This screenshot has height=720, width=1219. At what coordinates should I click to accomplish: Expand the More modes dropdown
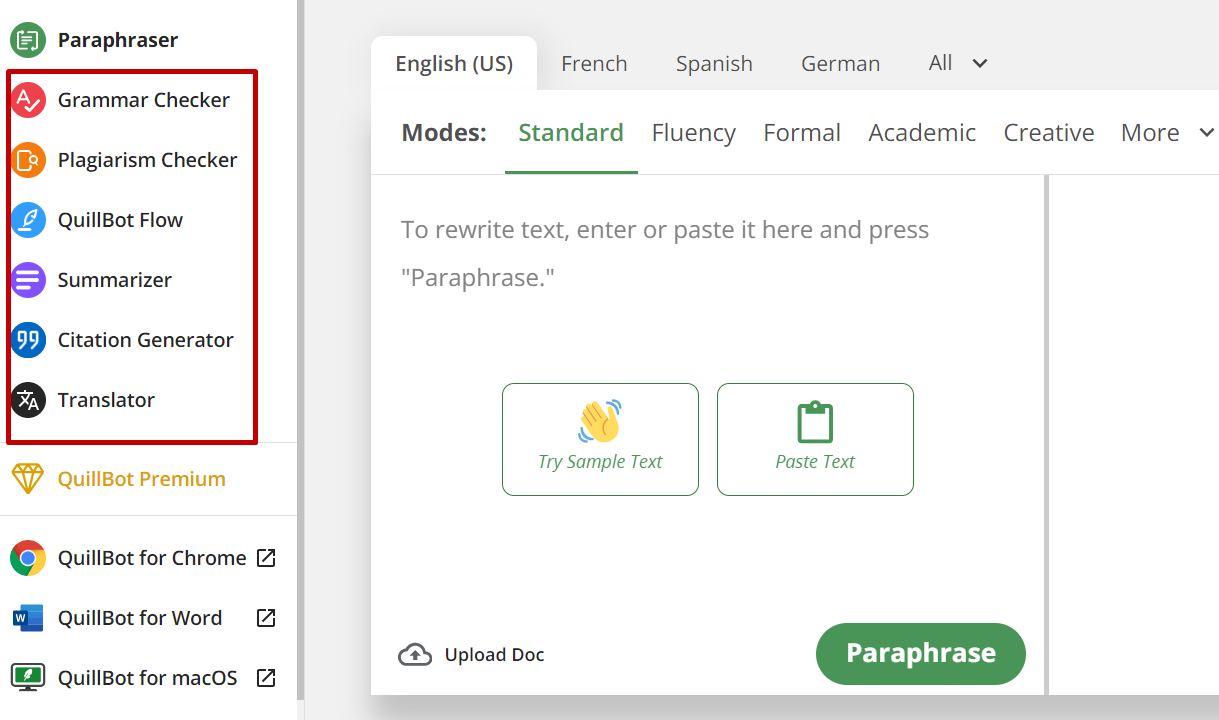(x=1166, y=133)
